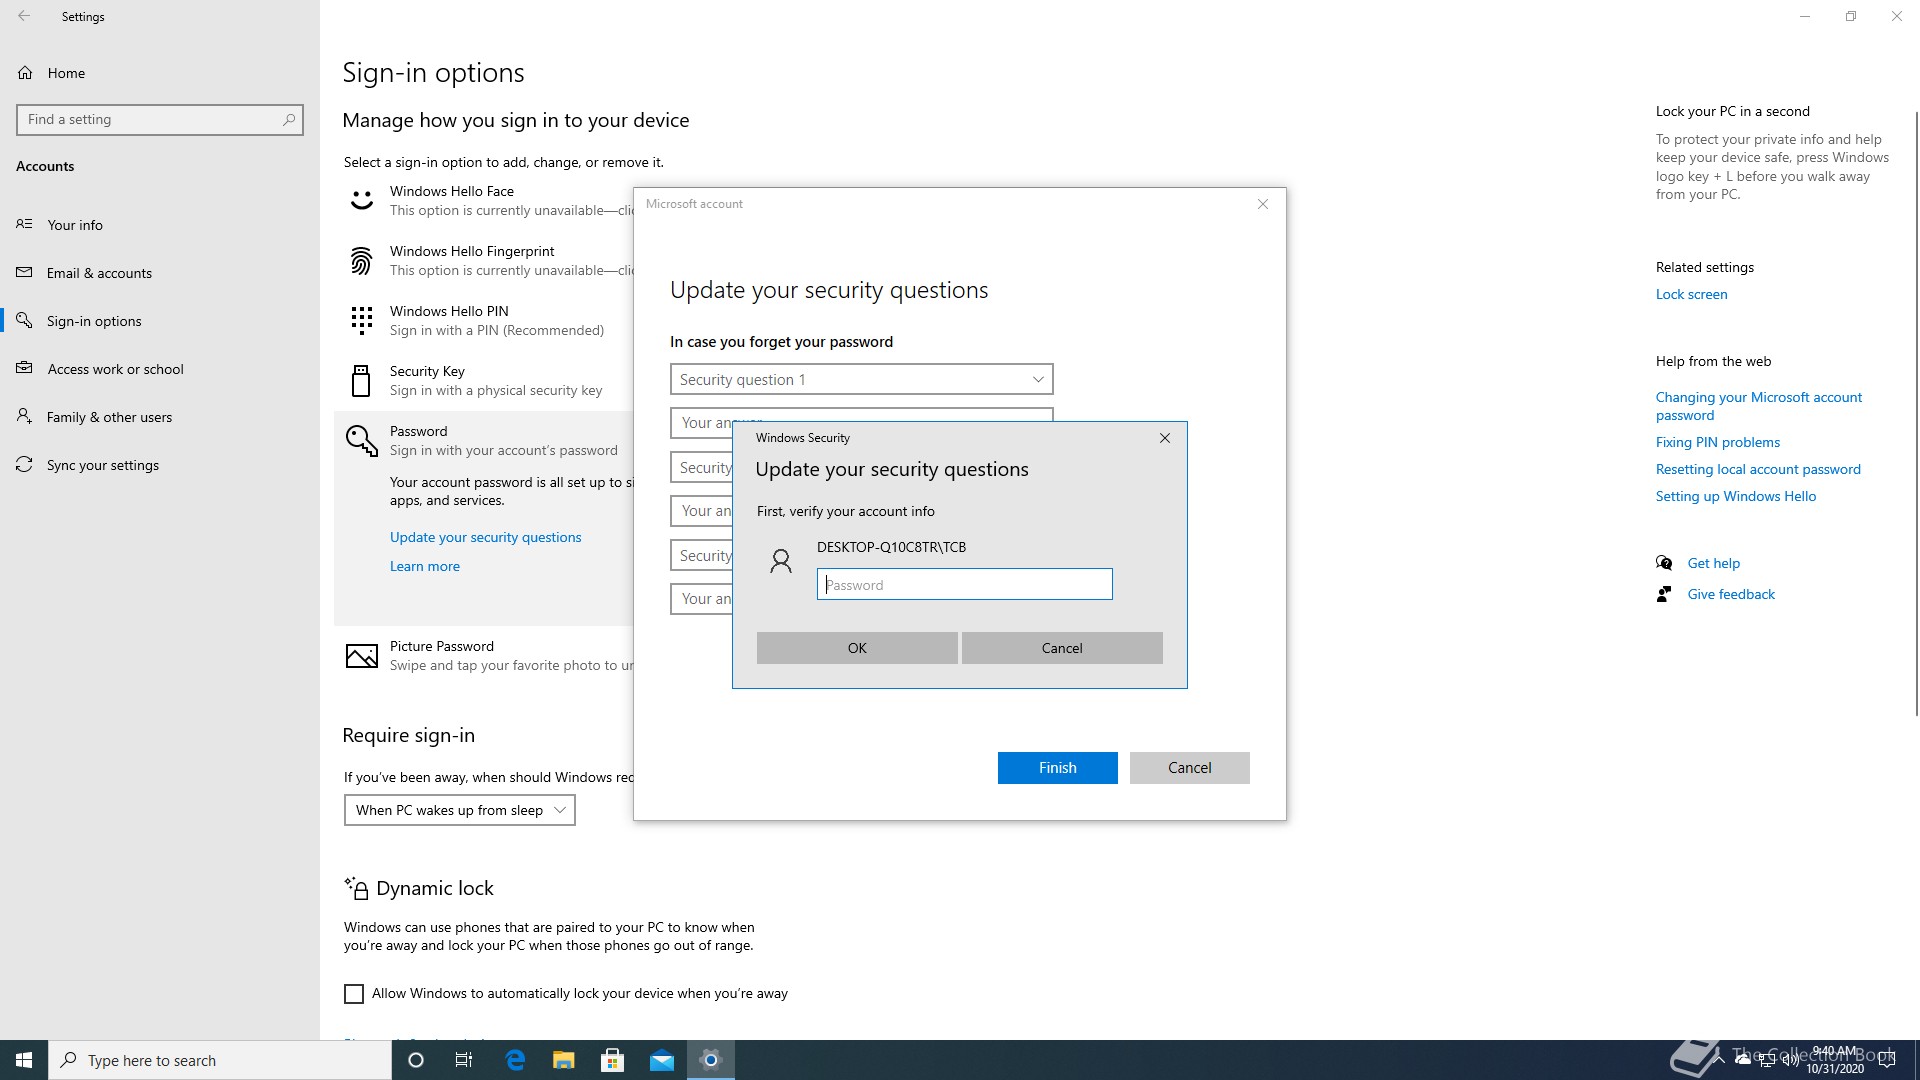Click the volume speaker icon in system tray
This screenshot has height=1080, width=1920.
1790,1061
